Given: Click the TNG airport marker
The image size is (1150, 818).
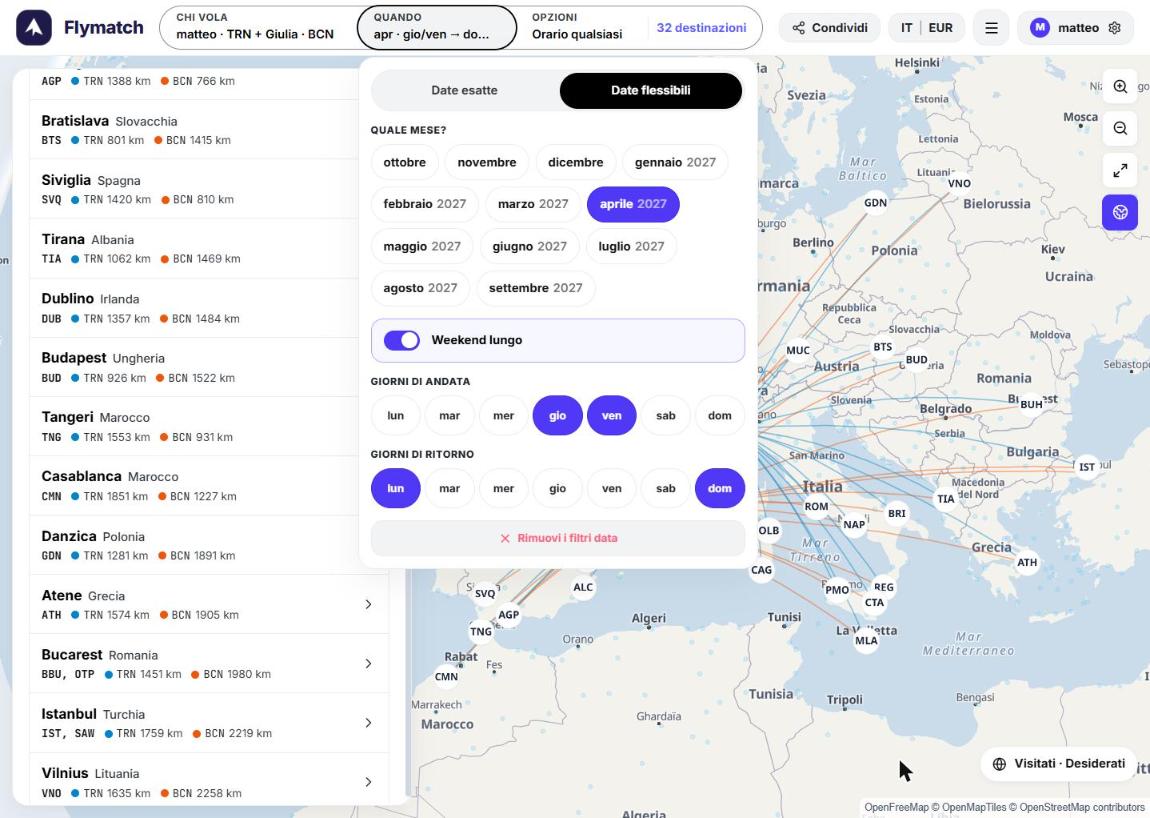Looking at the screenshot, I should click(x=480, y=632).
